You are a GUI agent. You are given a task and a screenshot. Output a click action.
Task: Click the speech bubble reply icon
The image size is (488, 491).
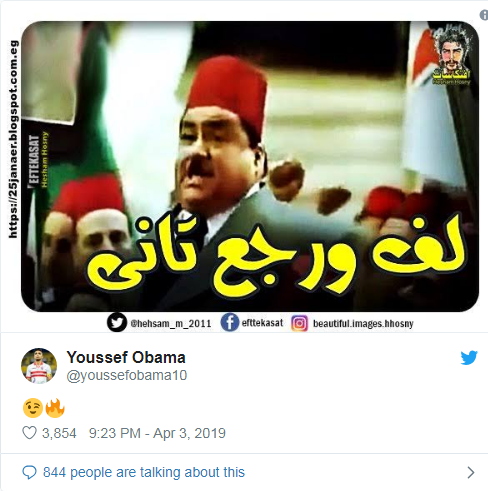point(29,472)
